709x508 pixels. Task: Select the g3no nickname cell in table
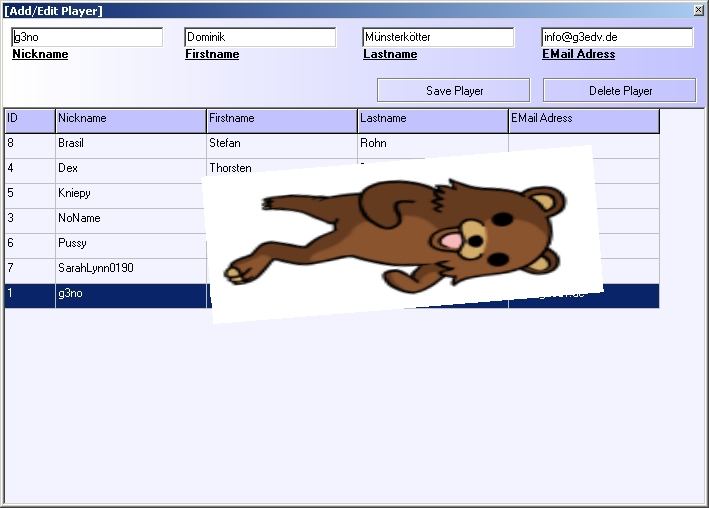[x=131, y=296]
